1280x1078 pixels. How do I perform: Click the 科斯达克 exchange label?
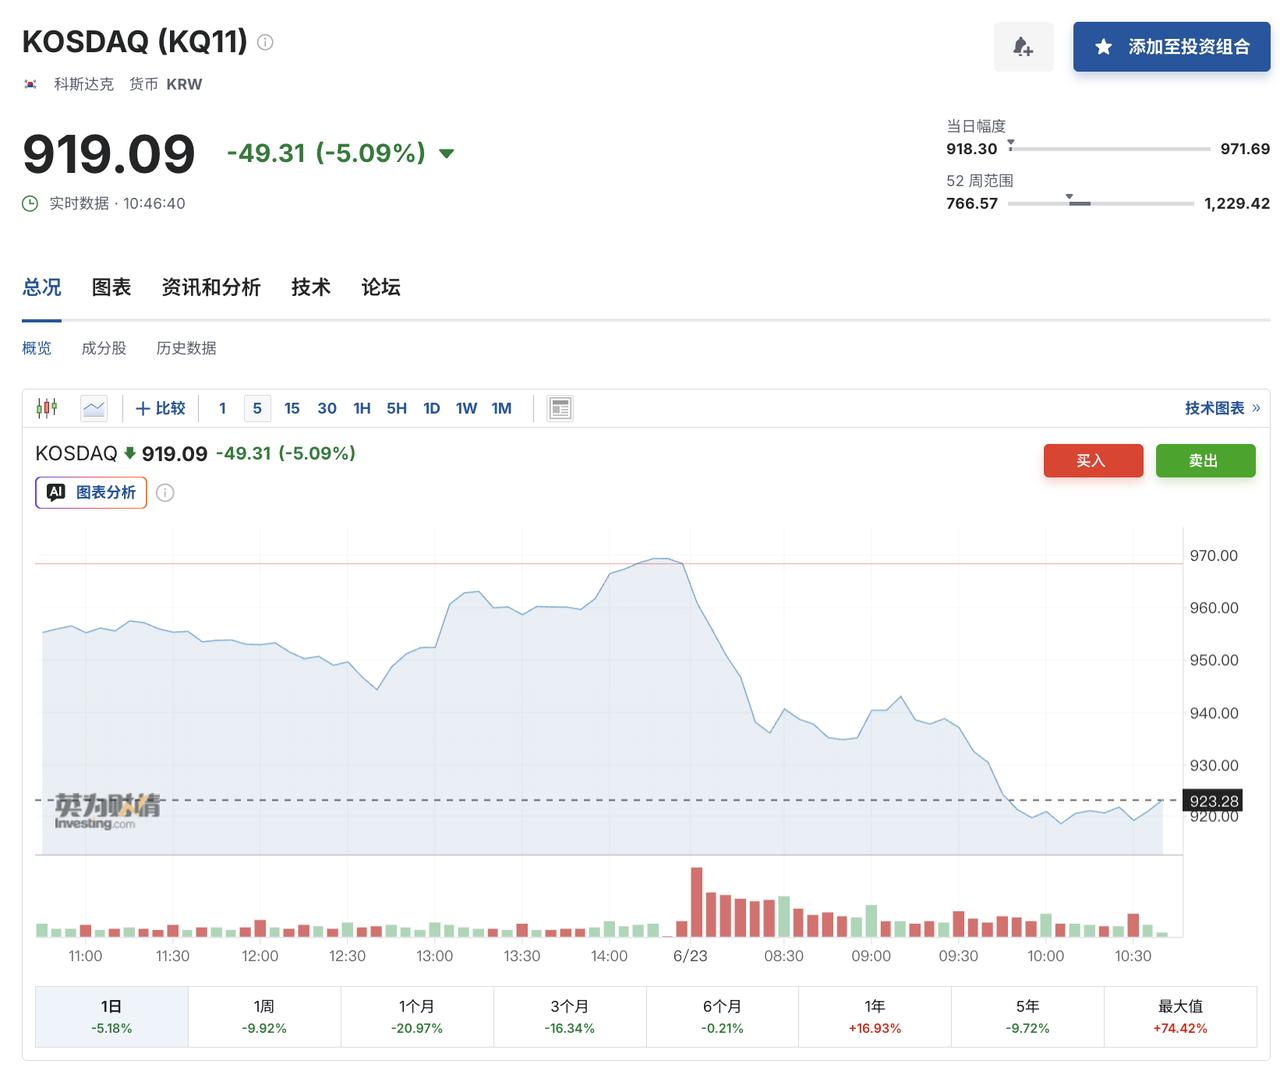(84, 84)
